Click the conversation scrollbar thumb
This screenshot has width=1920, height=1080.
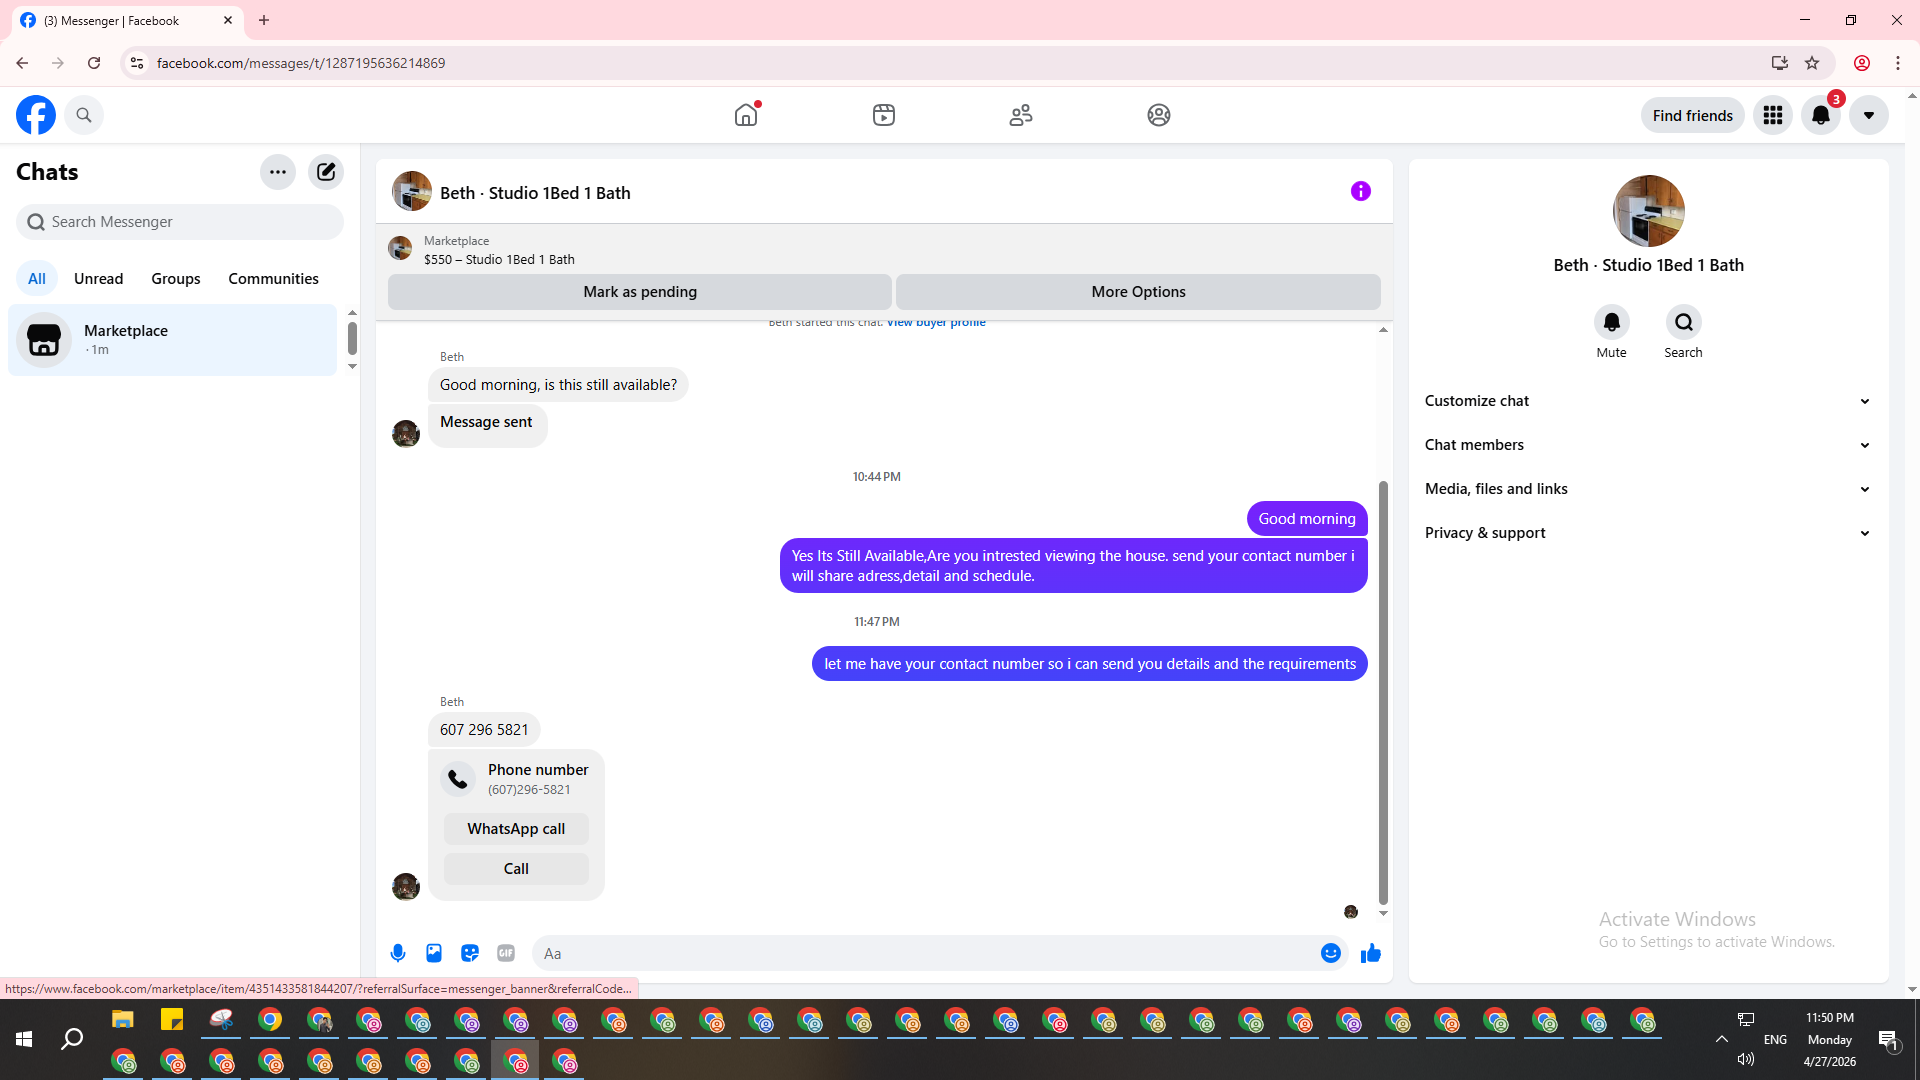click(1383, 692)
